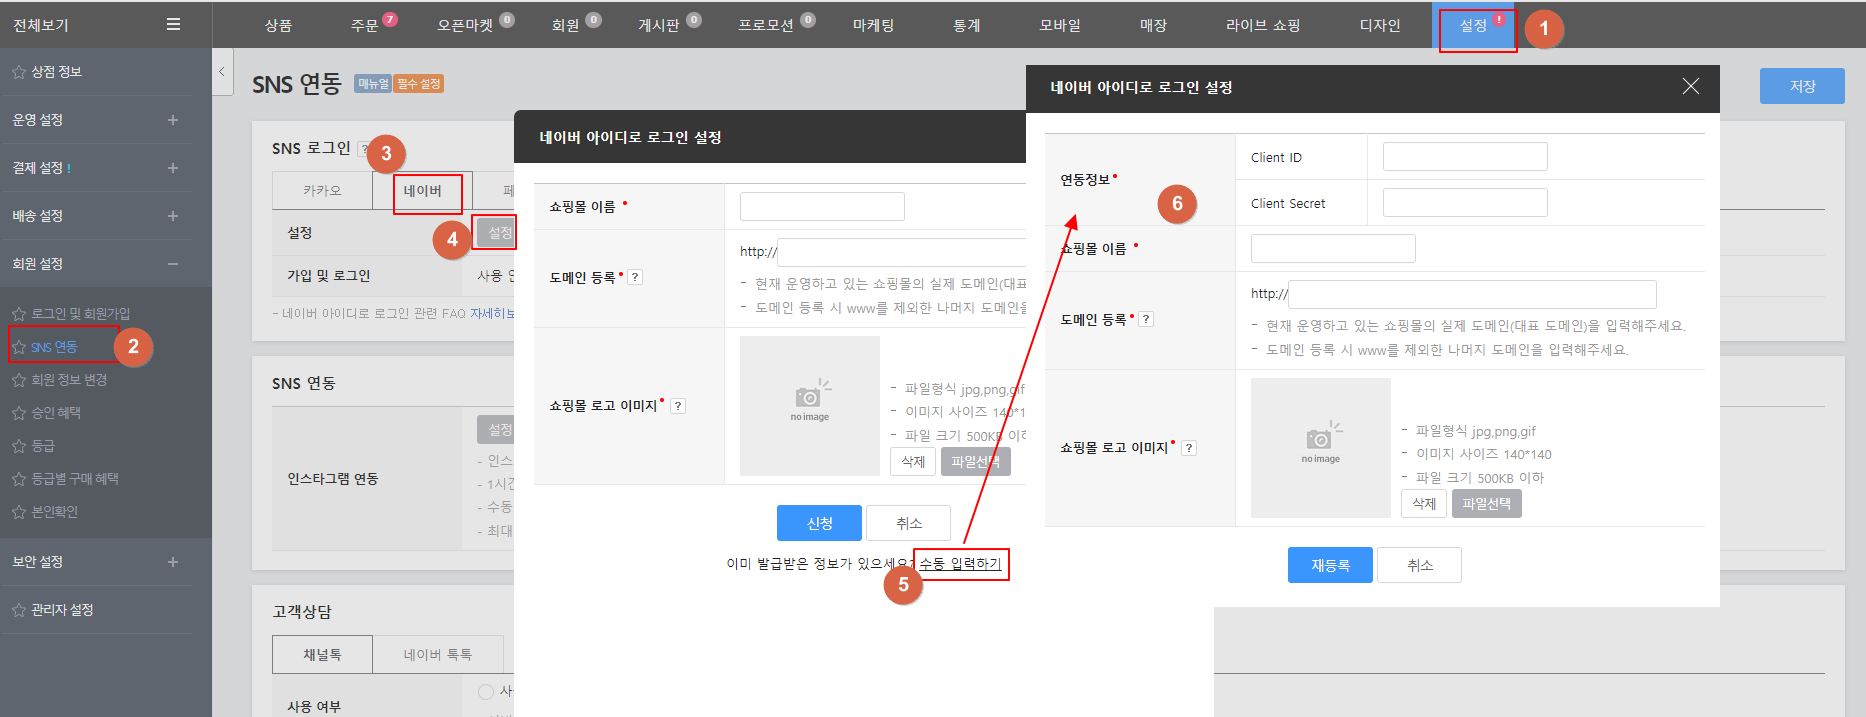Click the hamburger menu icon beside 전체보기
Viewport: 1866px width, 717px height.
(173, 24)
